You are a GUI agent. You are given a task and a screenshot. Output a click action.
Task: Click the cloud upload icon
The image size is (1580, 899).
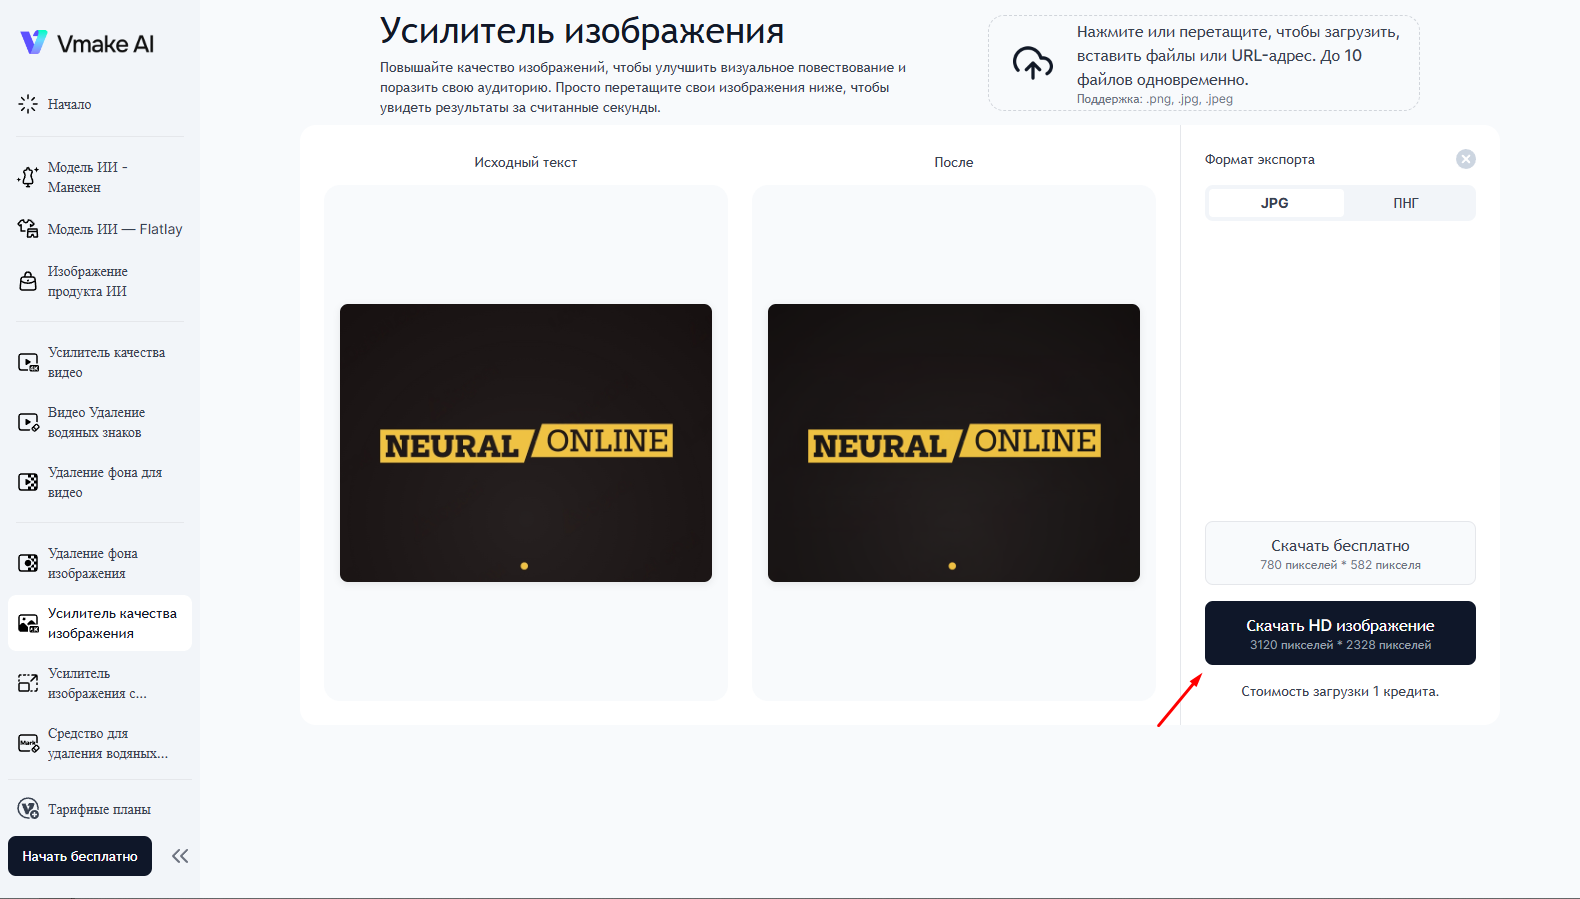coord(1033,63)
